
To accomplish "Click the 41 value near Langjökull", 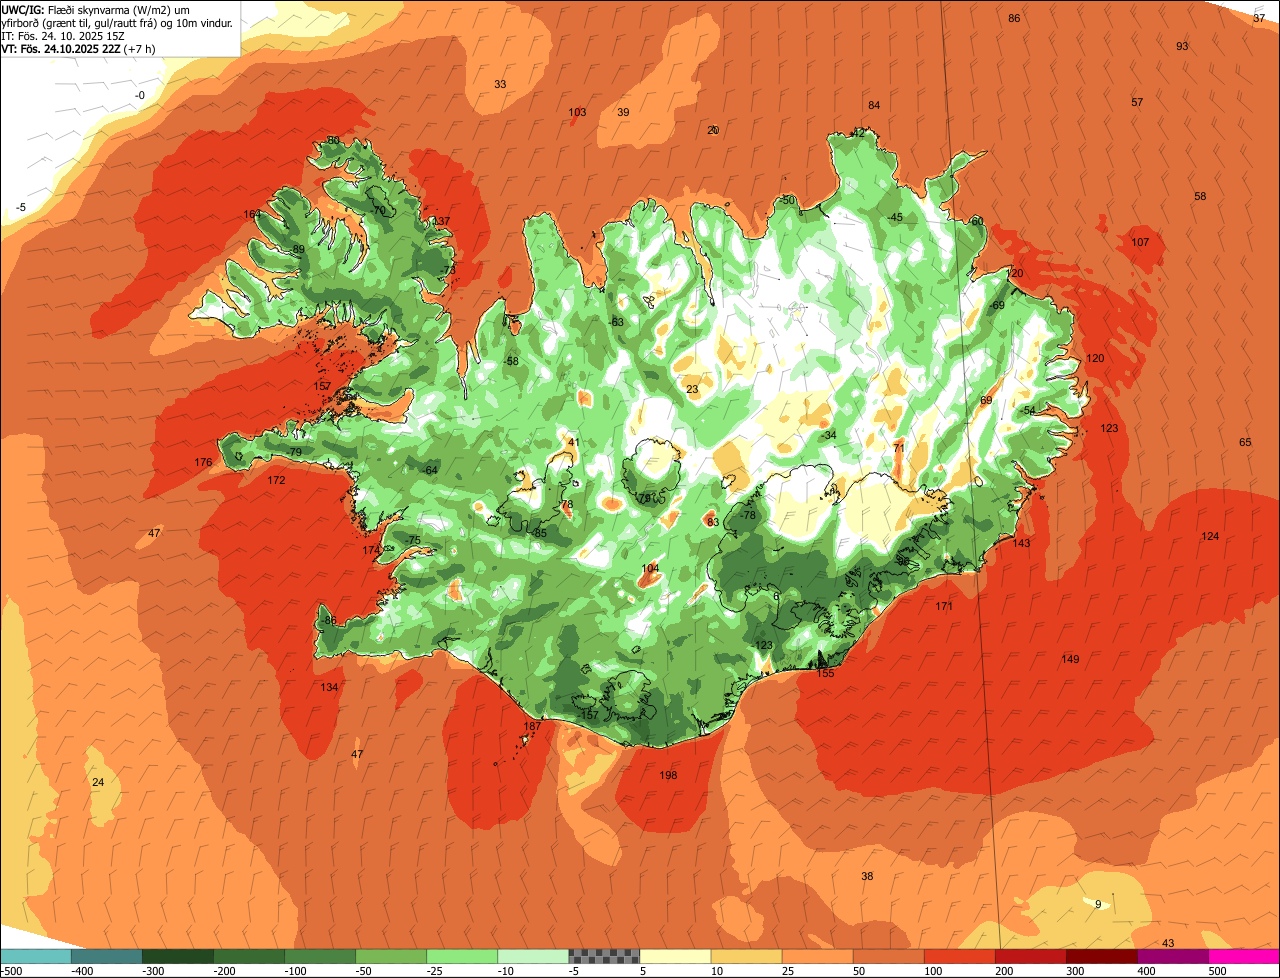I will [x=573, y=443].
